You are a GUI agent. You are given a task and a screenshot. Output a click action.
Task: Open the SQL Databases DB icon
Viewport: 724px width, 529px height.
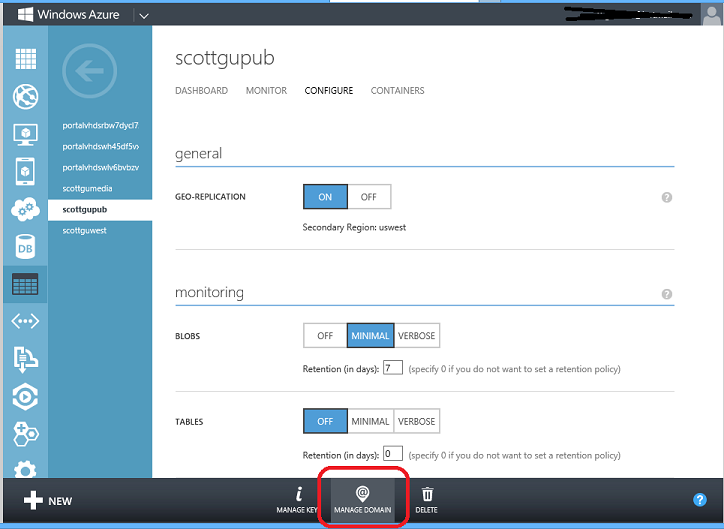point(25,246)
